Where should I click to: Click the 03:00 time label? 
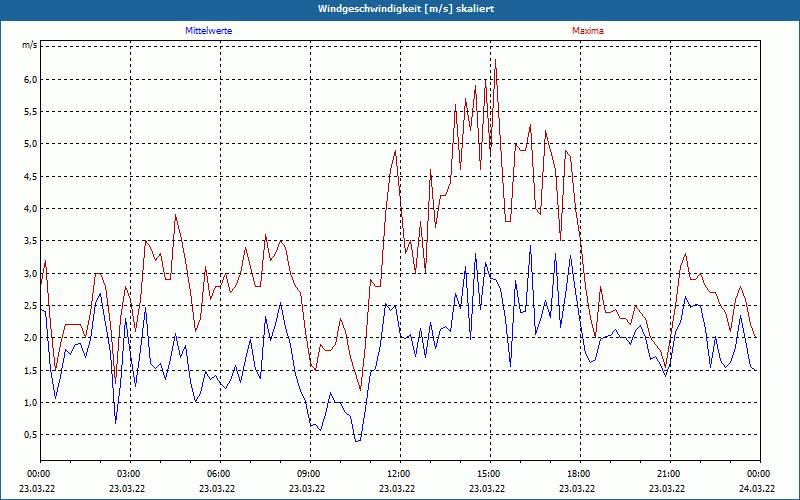pos(130,474)
